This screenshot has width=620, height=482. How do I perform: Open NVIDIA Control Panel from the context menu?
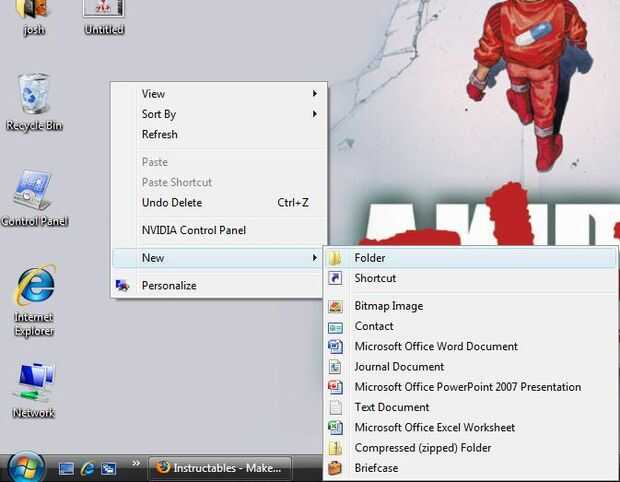(x=219, y=230)
